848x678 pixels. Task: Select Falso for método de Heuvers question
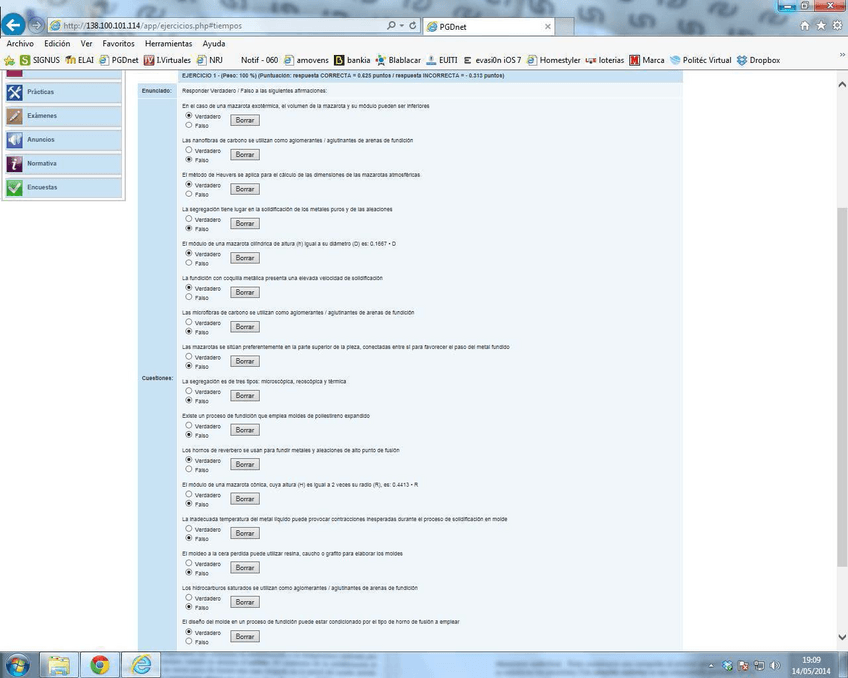tap(189, 194)
